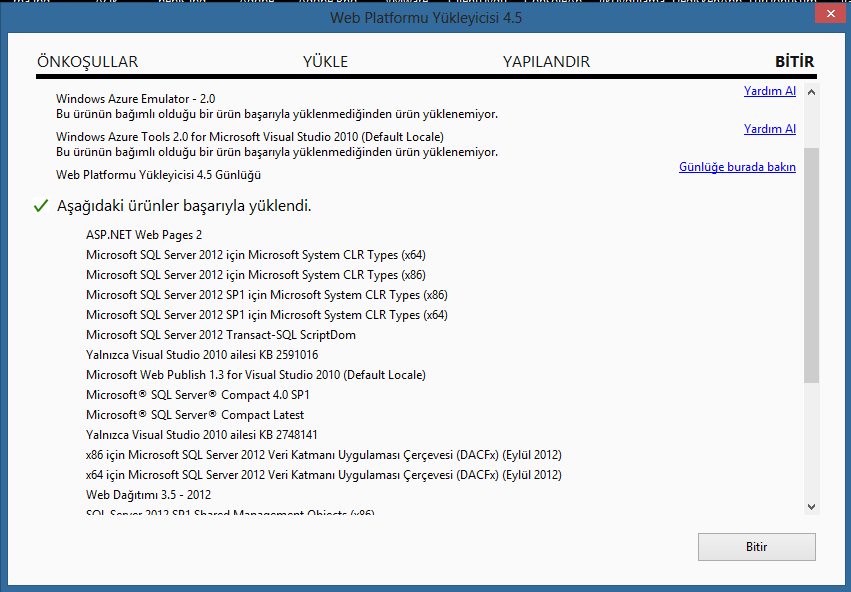The width and height of the screenshot is (851, 592).
Task: Click the Web Platformu Yükleyicisi 4.5 title bar
Action: (426, 18)
